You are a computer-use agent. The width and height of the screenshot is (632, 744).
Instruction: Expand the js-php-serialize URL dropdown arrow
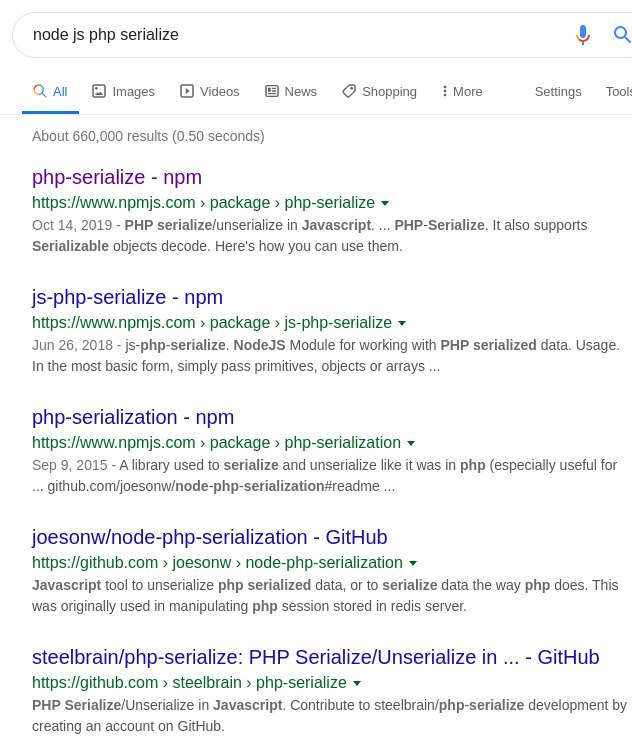coord(402,323)
